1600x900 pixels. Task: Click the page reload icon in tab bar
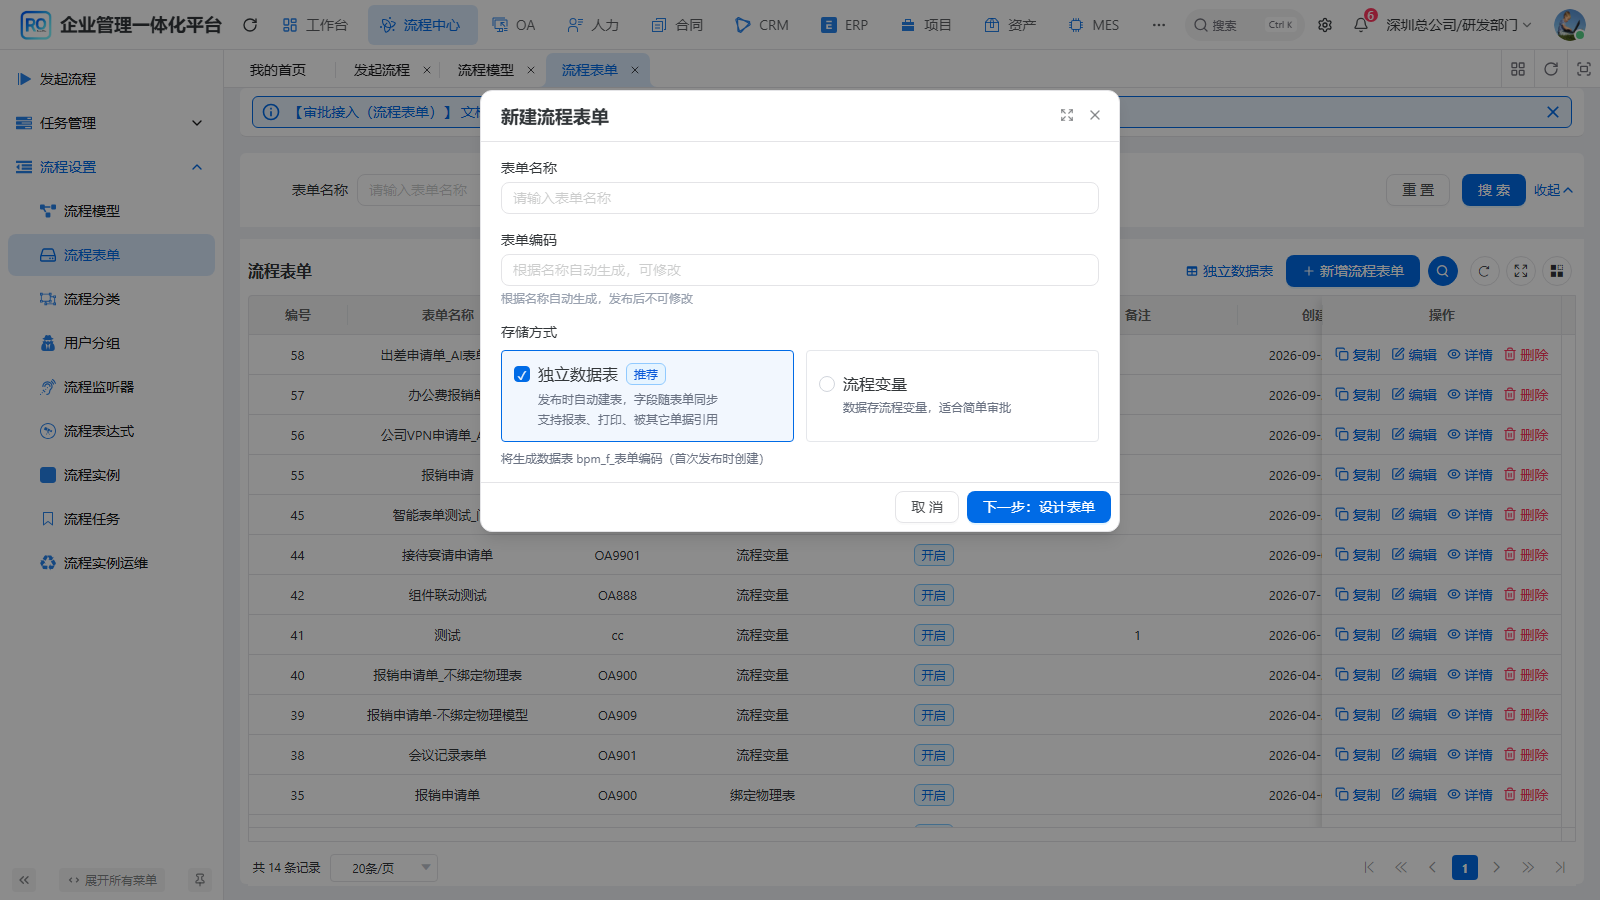point(1551,69)
